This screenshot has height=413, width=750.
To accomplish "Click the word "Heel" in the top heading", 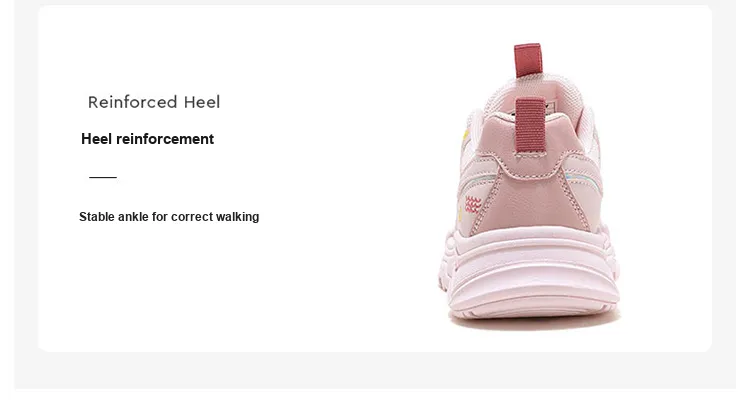I will [x=202, y=102].
